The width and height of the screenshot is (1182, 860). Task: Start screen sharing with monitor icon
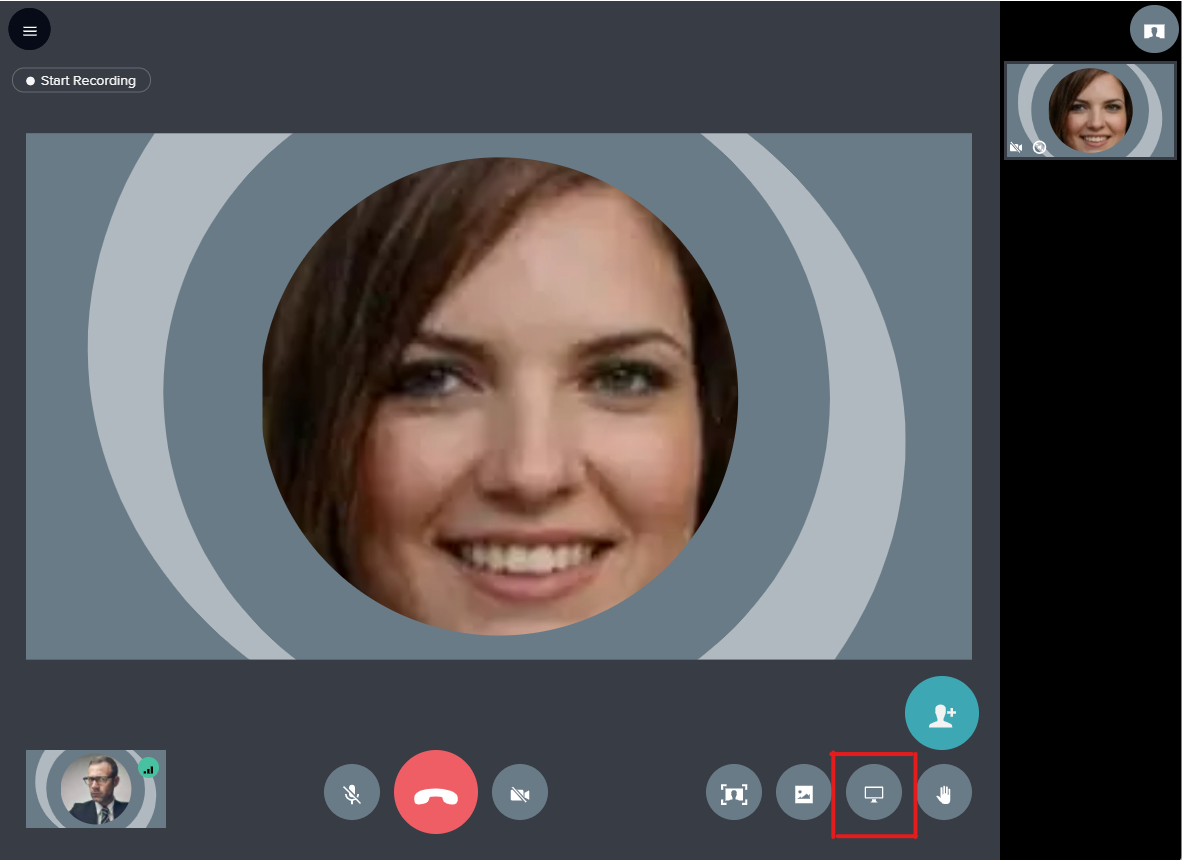(874, 792)
